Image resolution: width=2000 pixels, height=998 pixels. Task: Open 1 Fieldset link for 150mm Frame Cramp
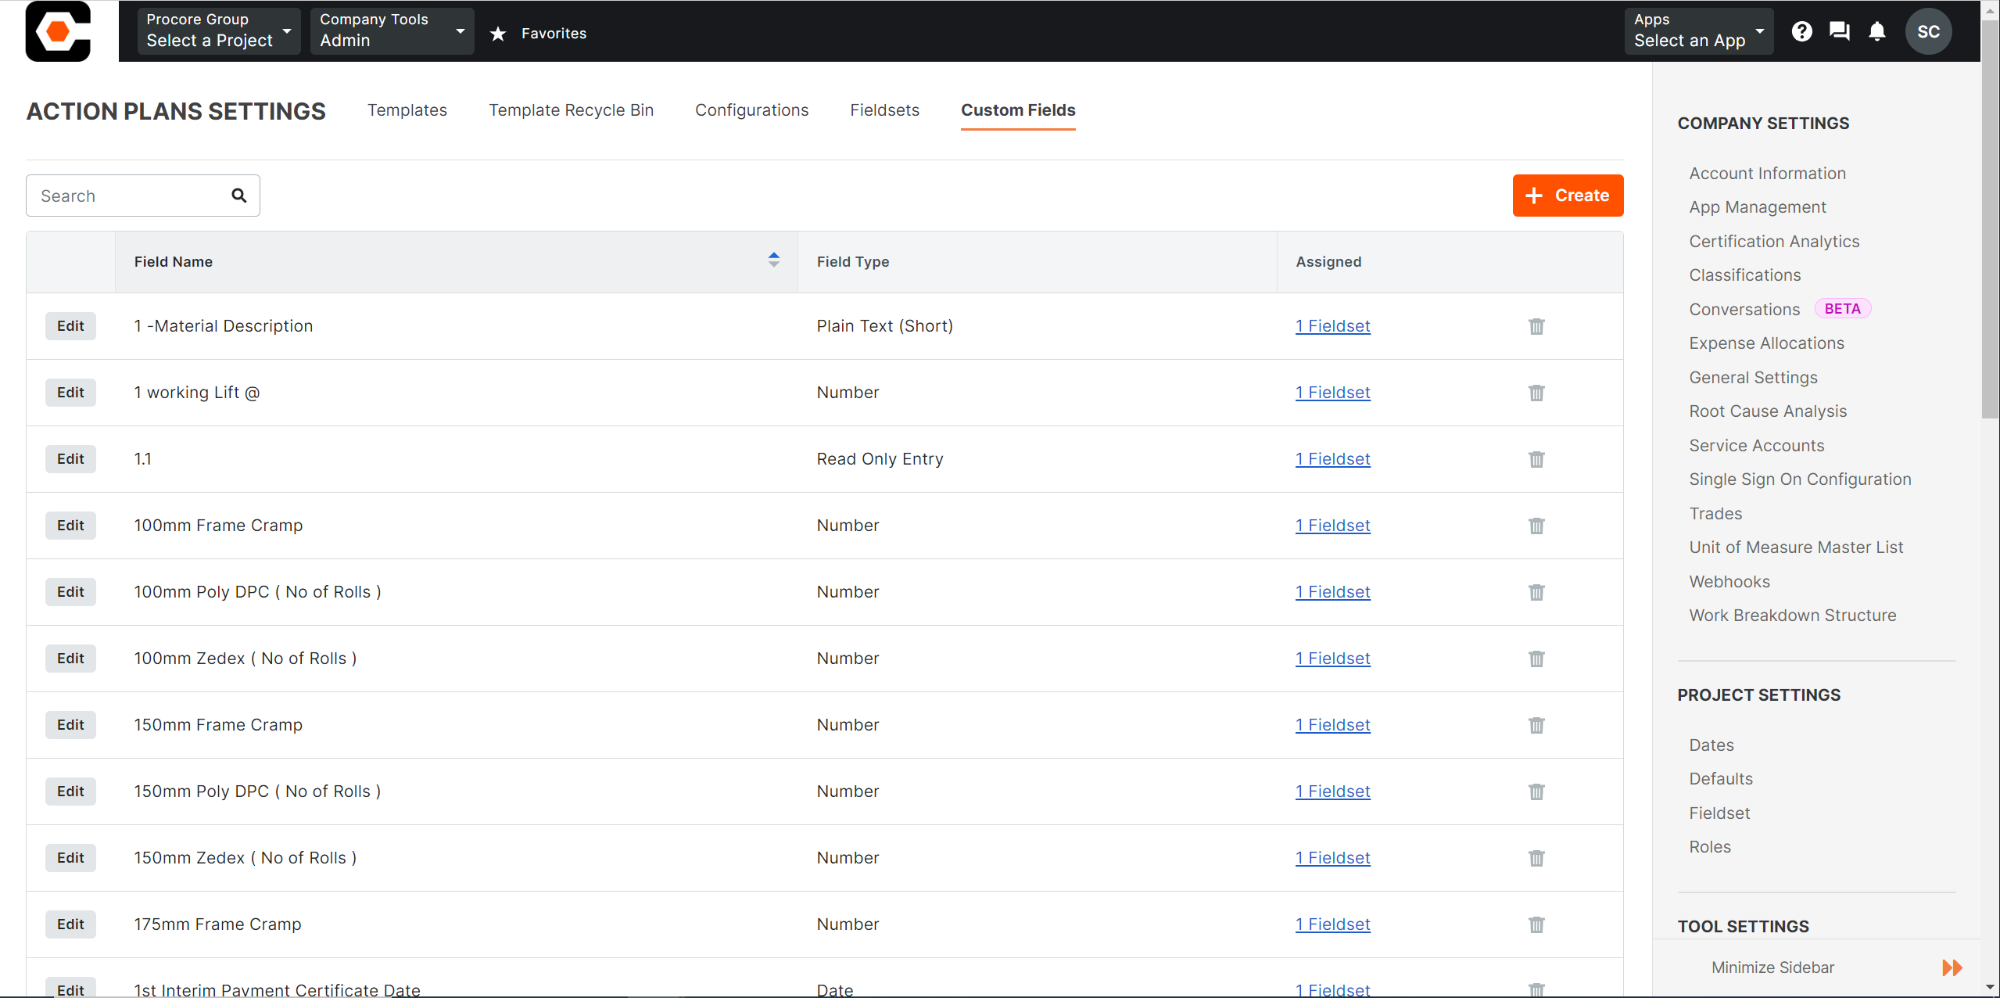click(1333, 725)
